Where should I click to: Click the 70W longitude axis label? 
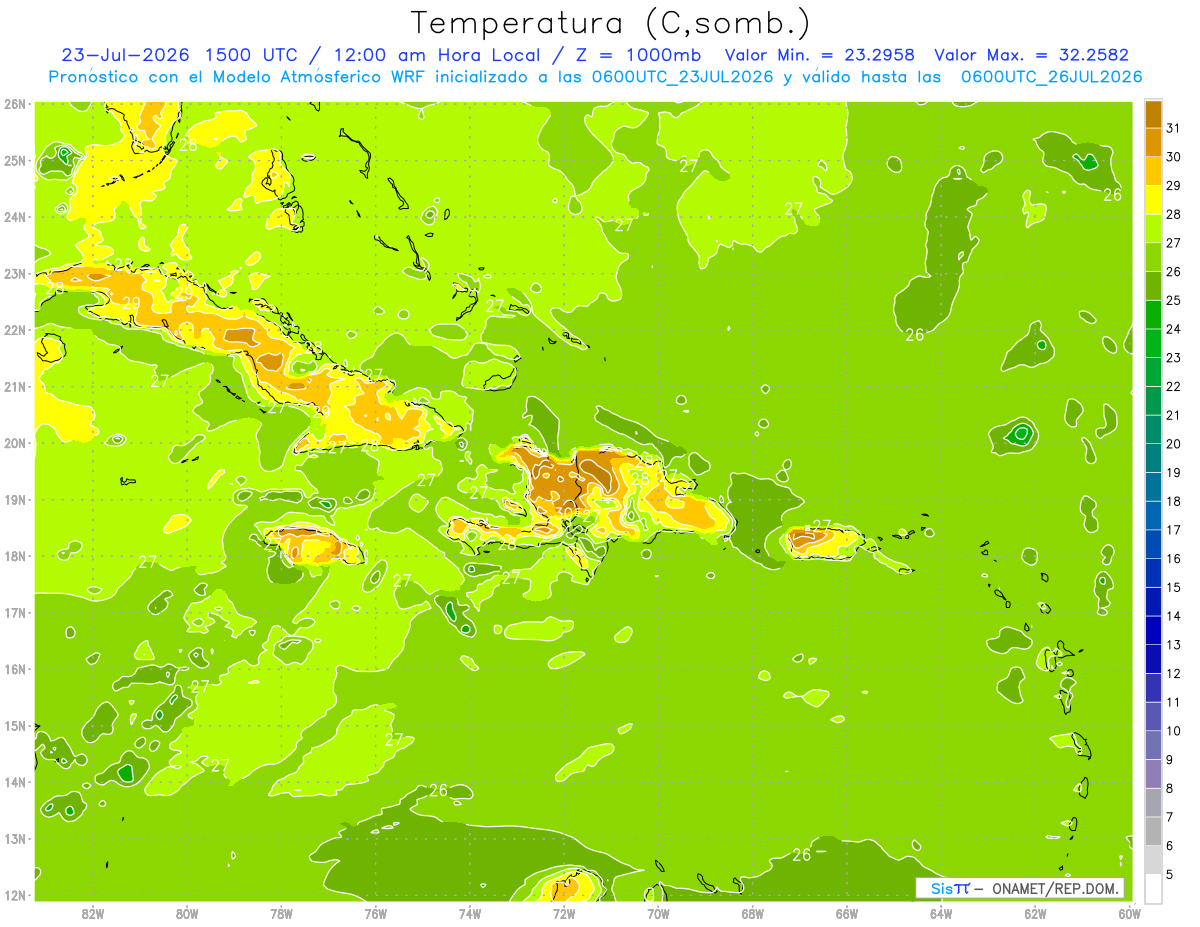pos(658,914)
